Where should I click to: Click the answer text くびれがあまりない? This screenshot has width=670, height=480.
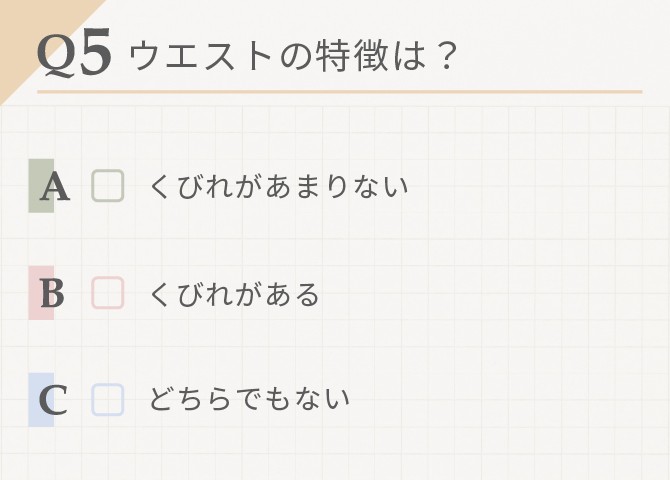click(x=279, y=186)
